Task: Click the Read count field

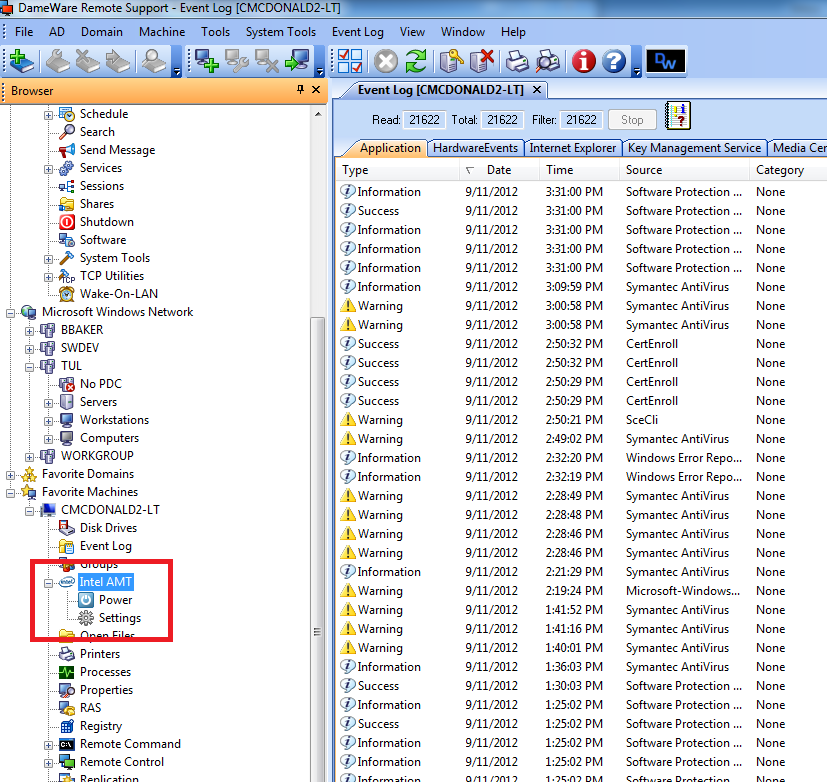Action: (424, 120)
